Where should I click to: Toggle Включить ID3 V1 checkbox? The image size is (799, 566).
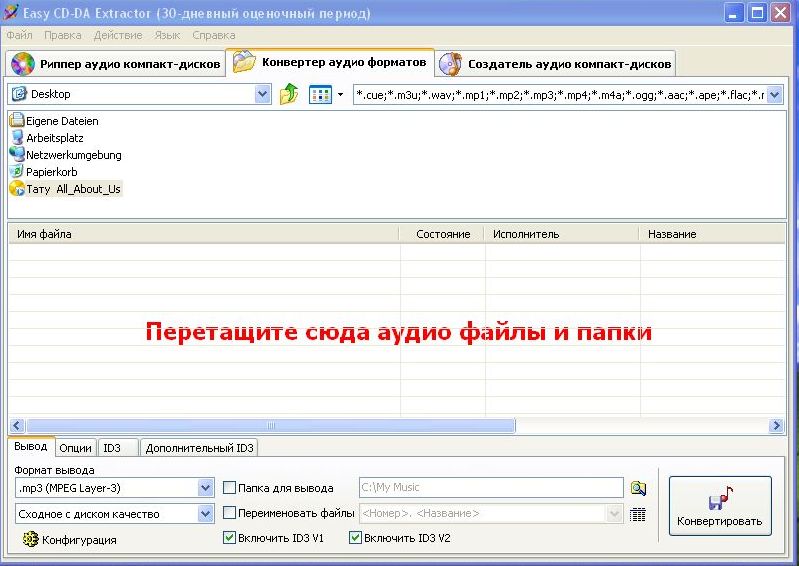229,537
